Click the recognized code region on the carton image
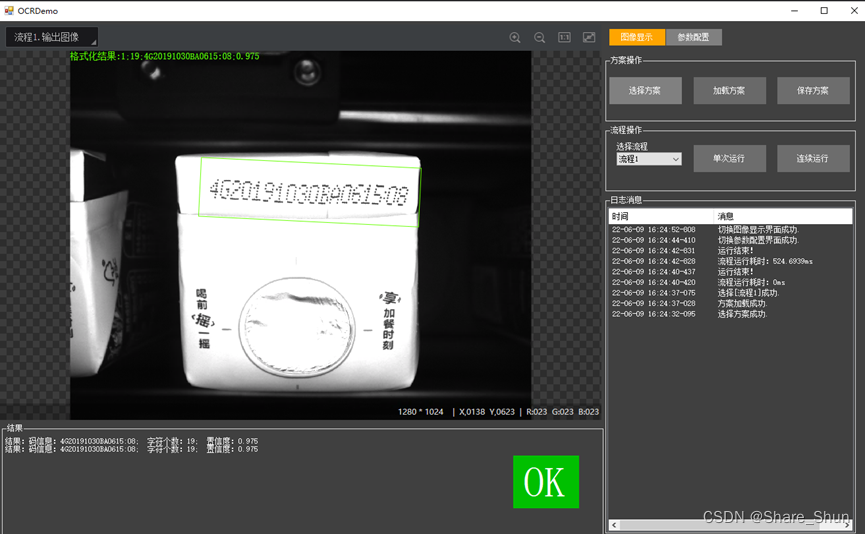Viewport: 865px width, 534px height. [309, 192]
